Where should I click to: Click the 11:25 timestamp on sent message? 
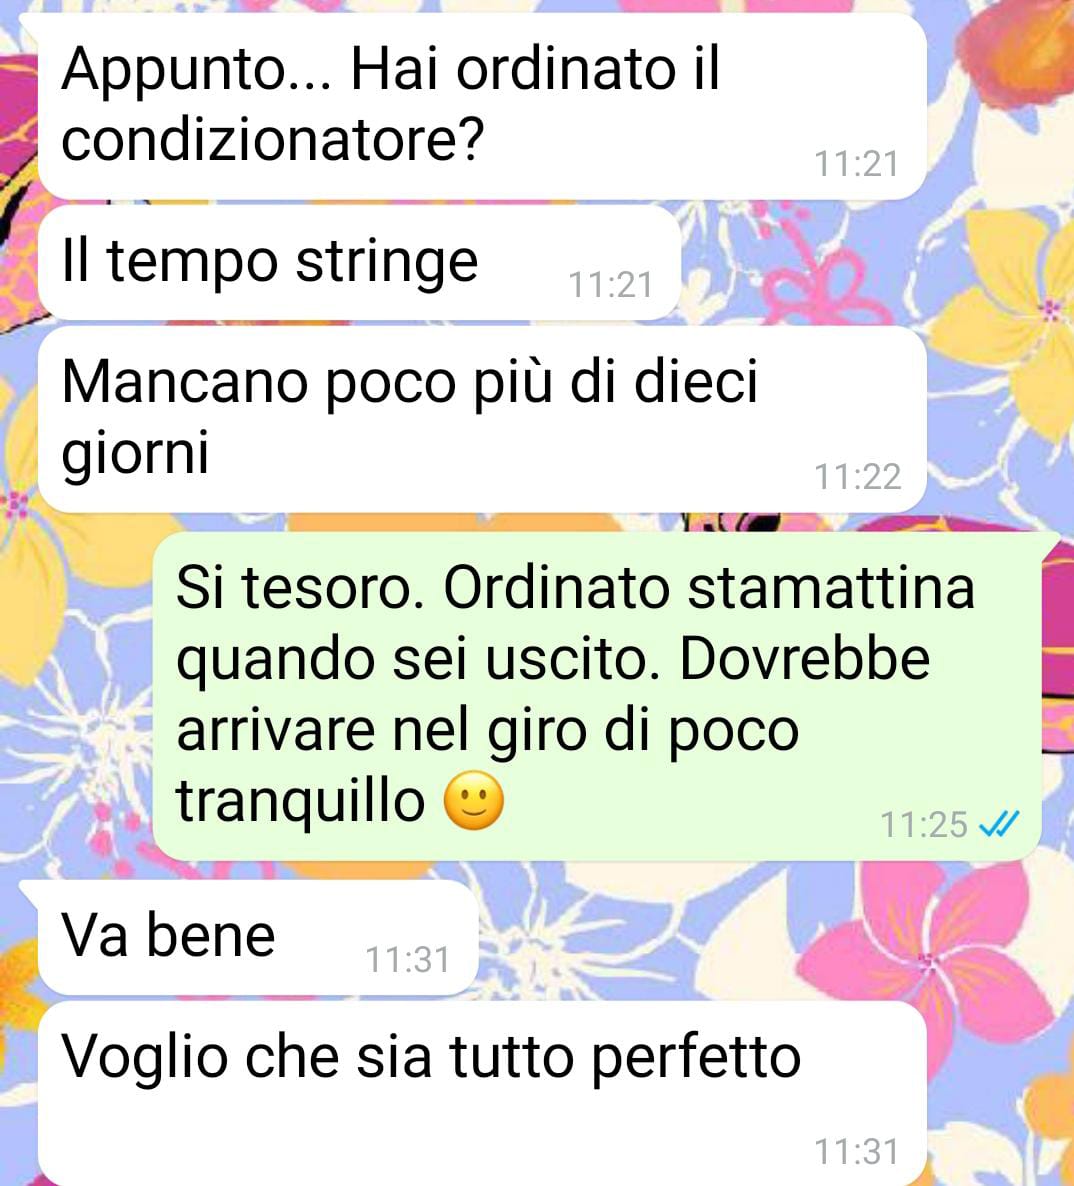tap(924, 824)
